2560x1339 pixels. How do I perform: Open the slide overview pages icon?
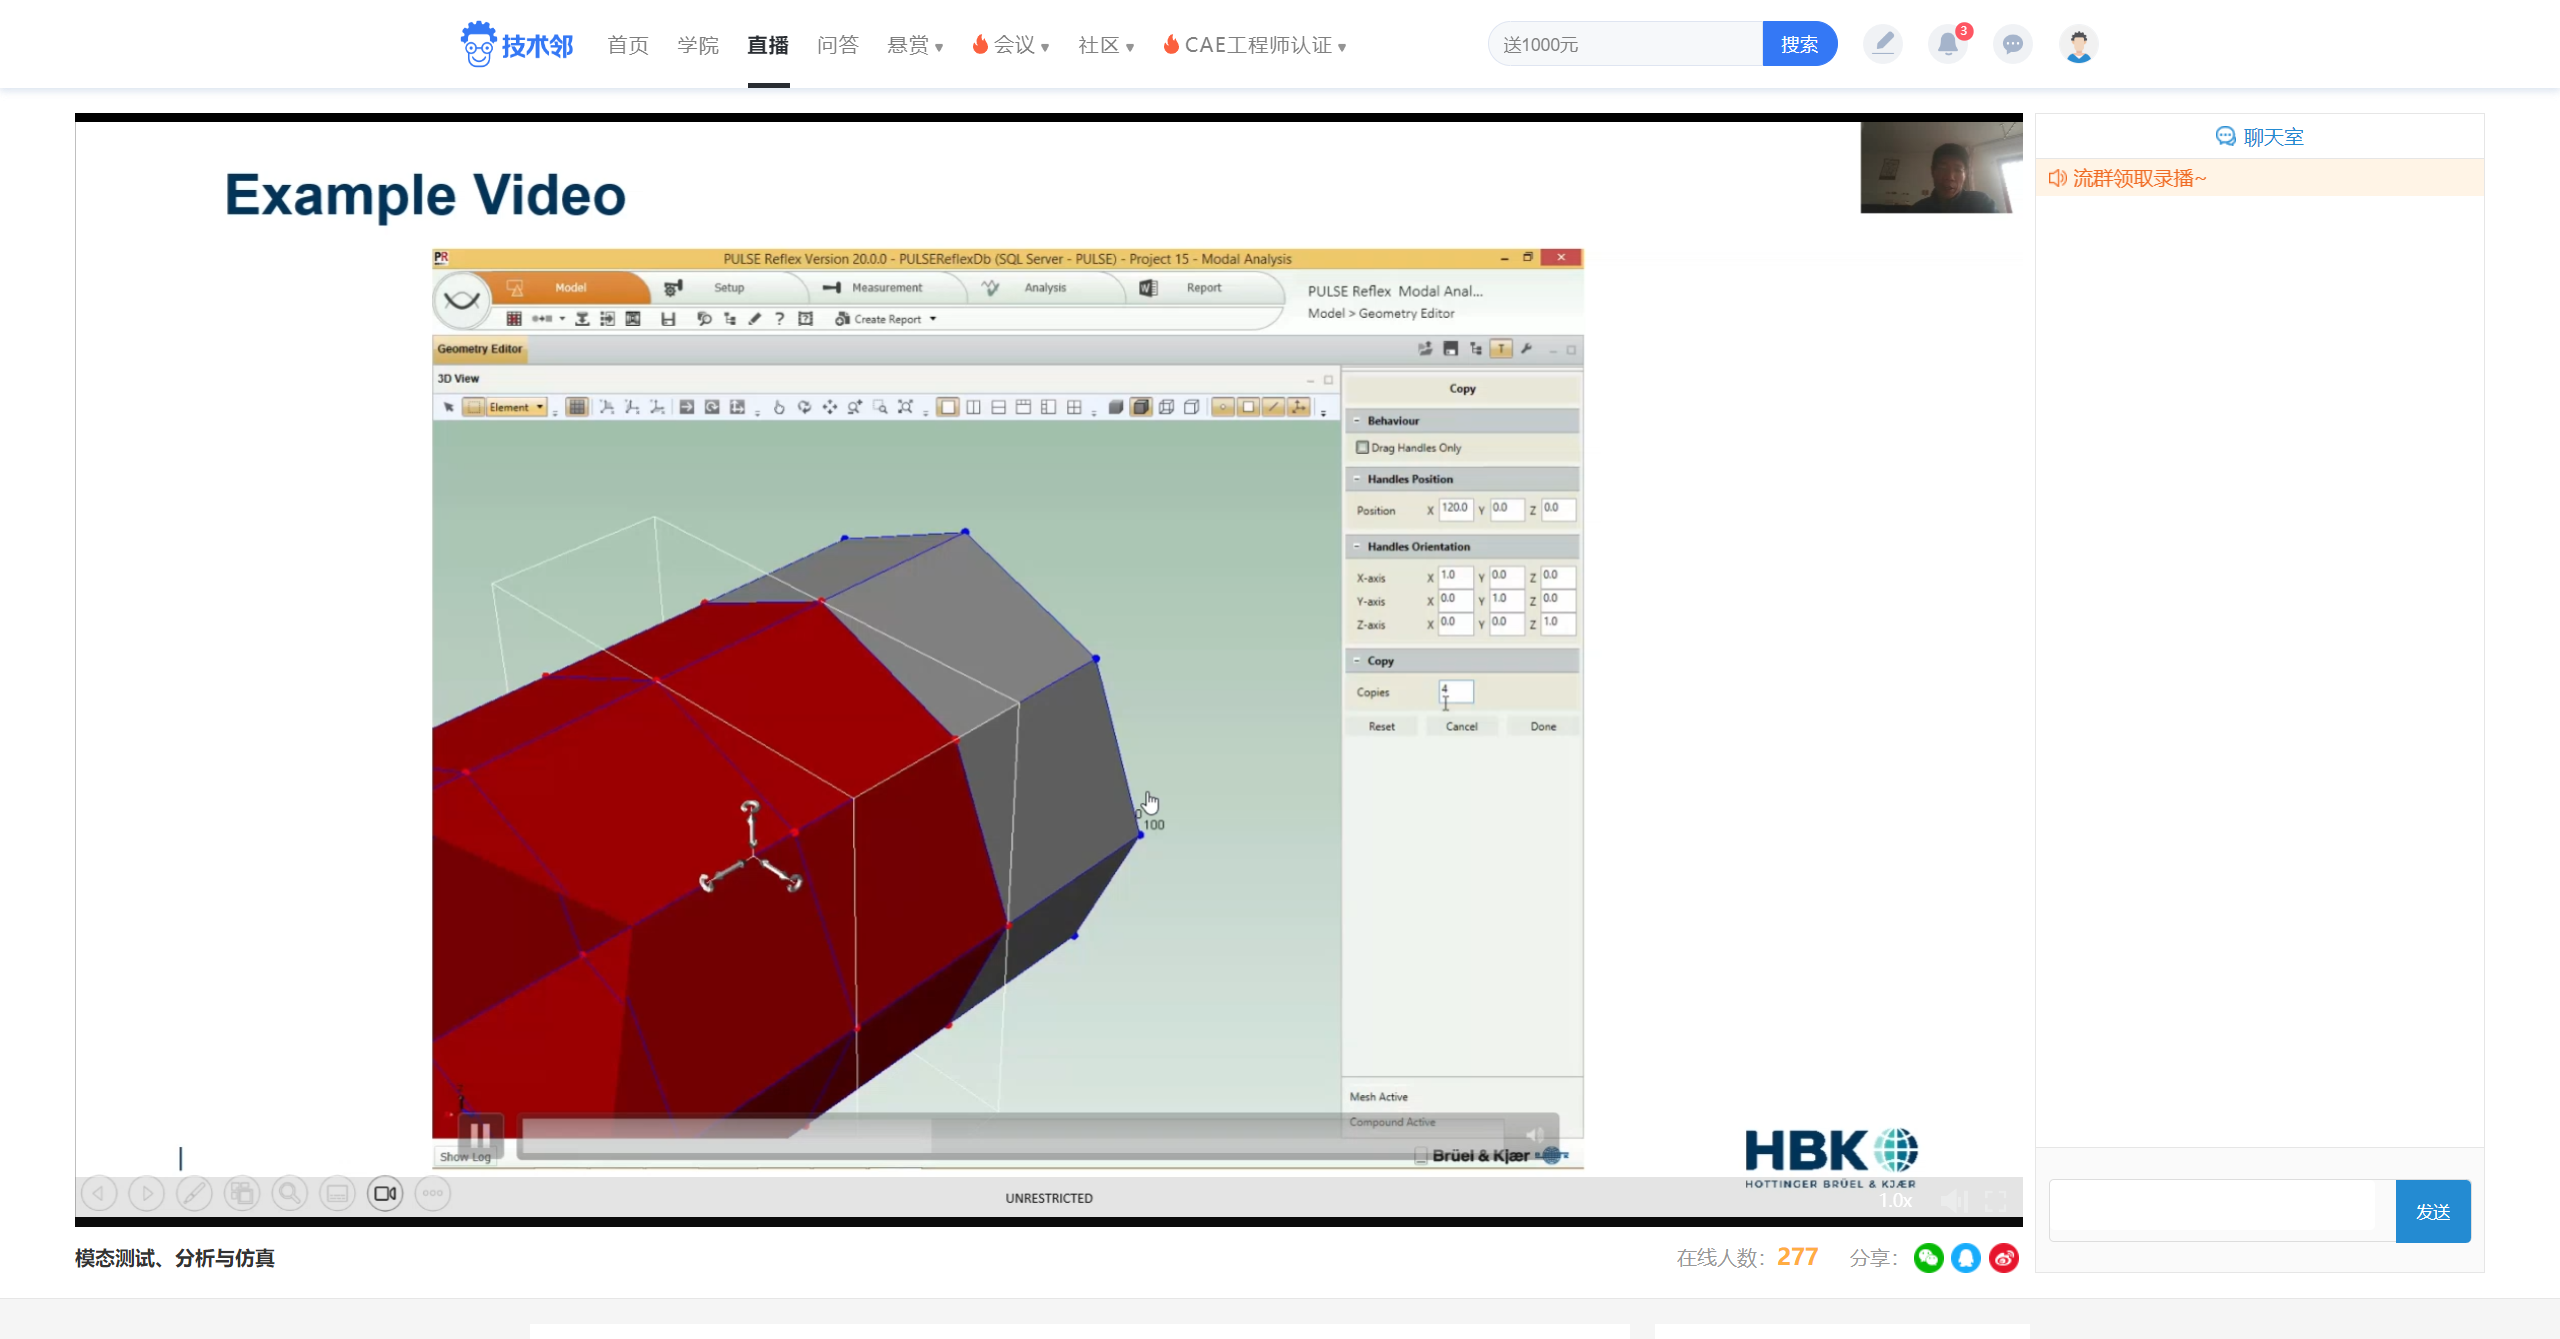pyautogui.click(x=242, y=1193)
